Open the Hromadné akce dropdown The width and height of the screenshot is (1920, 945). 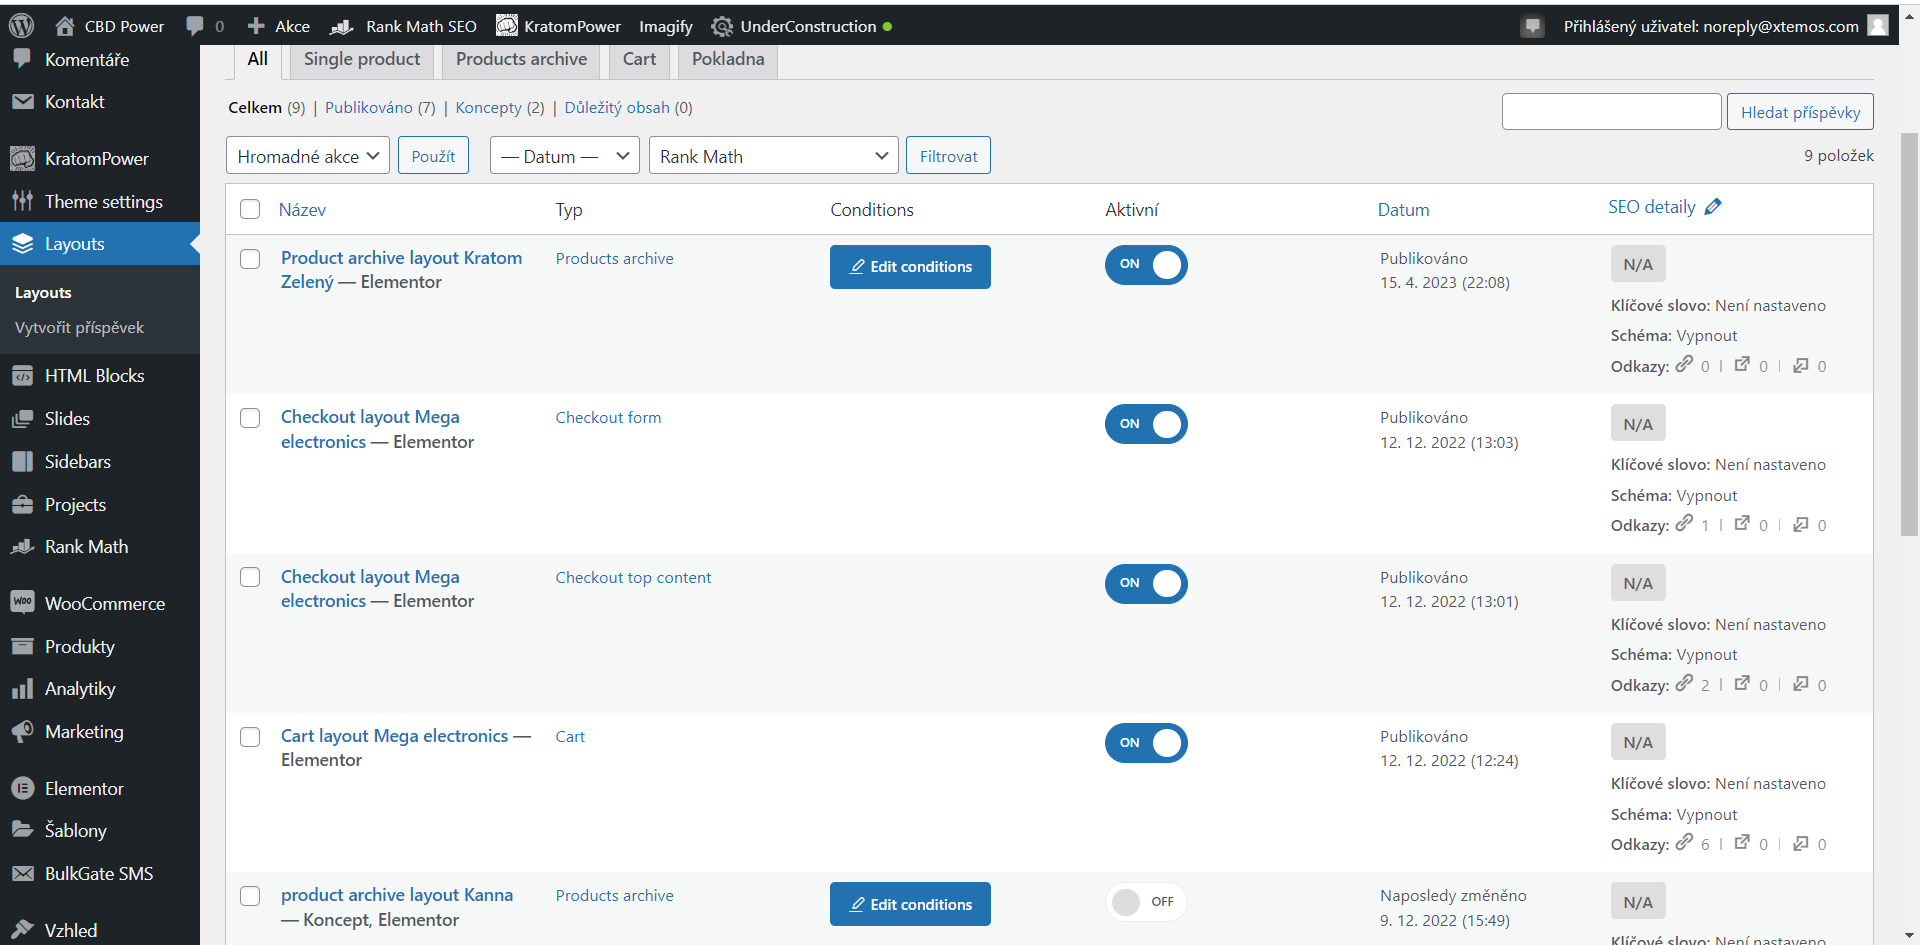tap(308, 156)
